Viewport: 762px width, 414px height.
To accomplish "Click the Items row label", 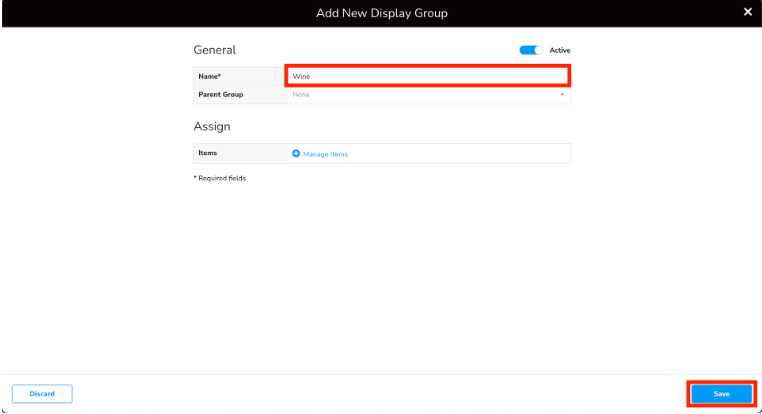I will pyautogui.click(x=208, y=153).
